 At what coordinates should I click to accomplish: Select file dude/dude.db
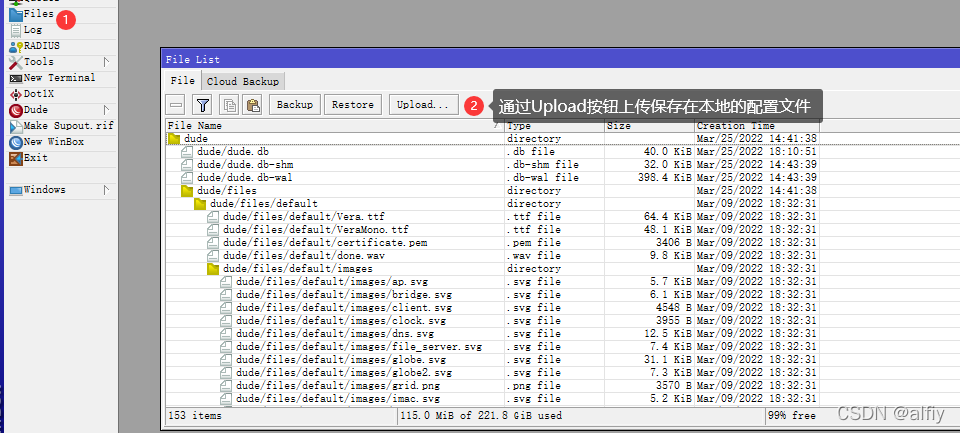(x=492, y=151)
